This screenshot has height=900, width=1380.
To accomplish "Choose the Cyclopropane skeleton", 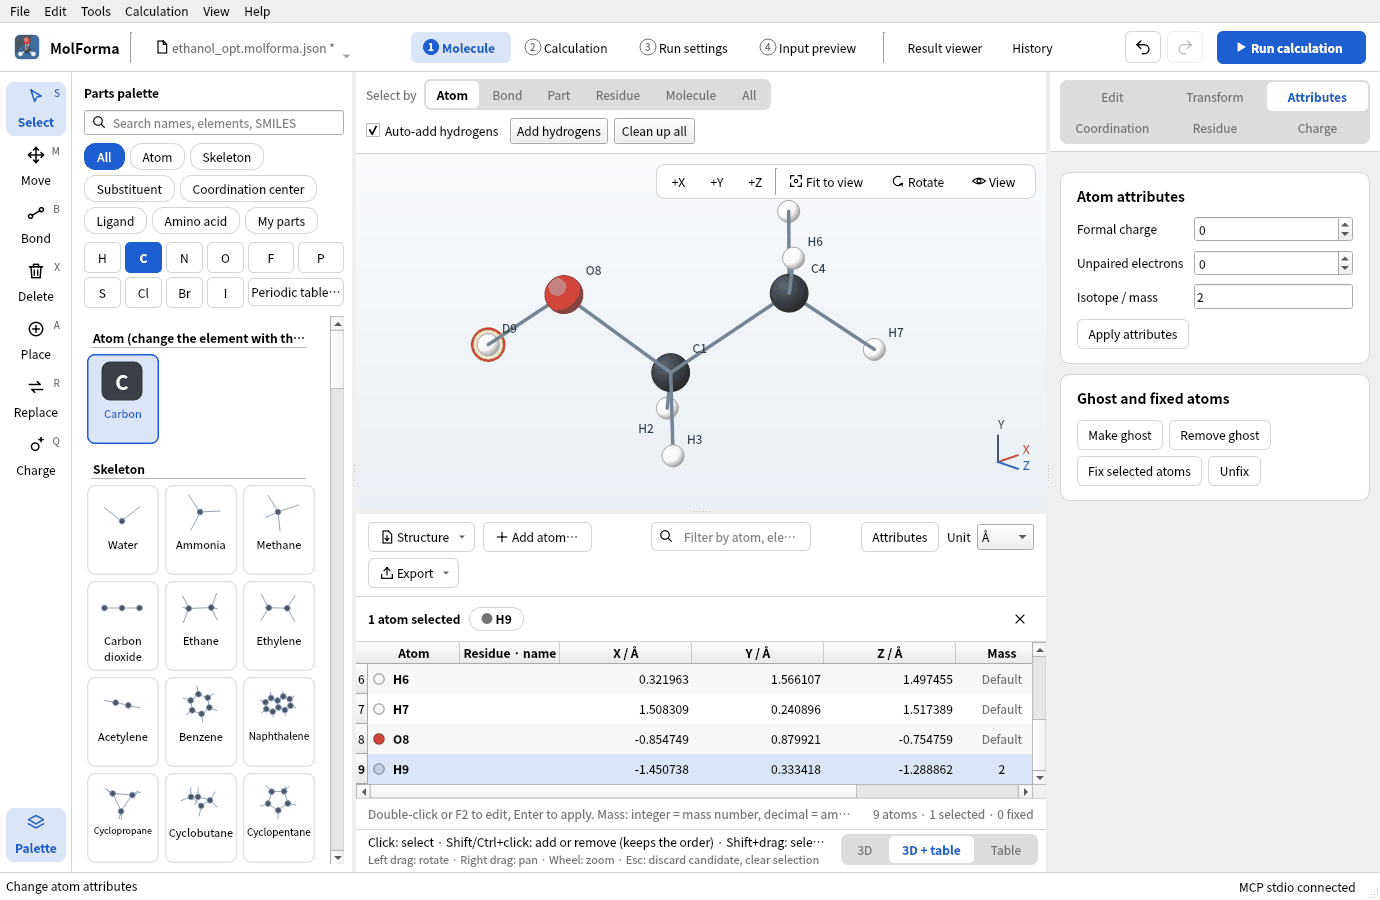I will 123,818.
